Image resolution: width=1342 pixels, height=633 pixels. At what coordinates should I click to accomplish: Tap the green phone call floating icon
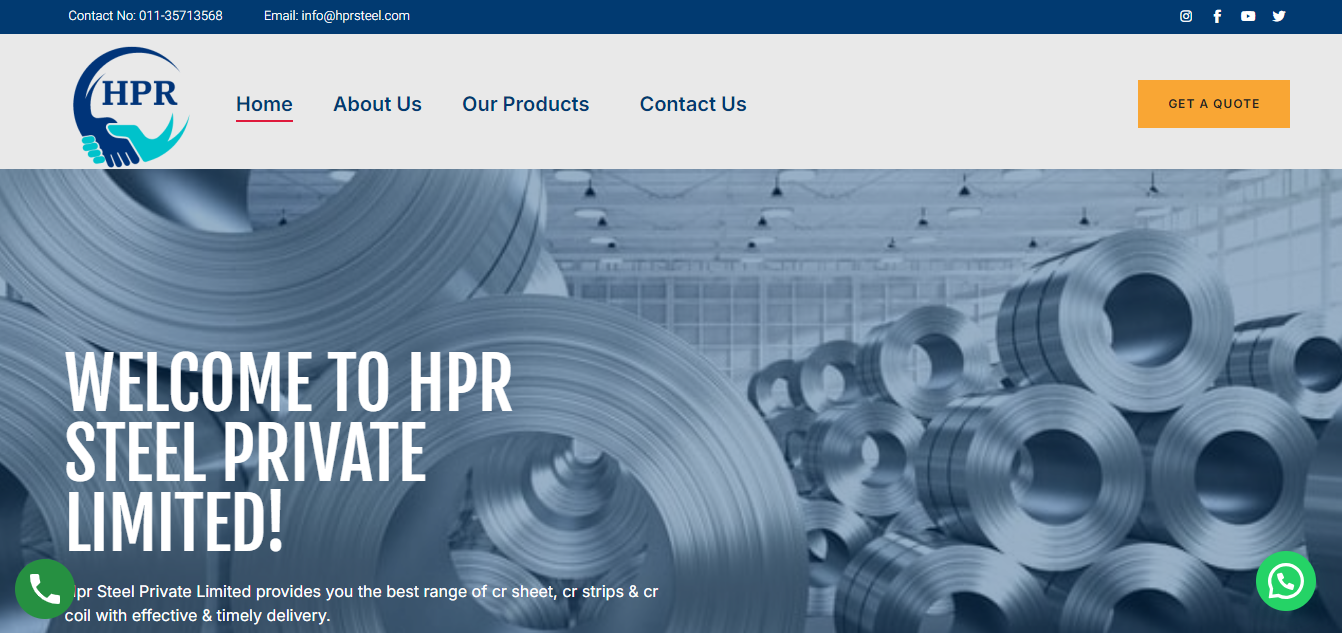click(45, 589)
